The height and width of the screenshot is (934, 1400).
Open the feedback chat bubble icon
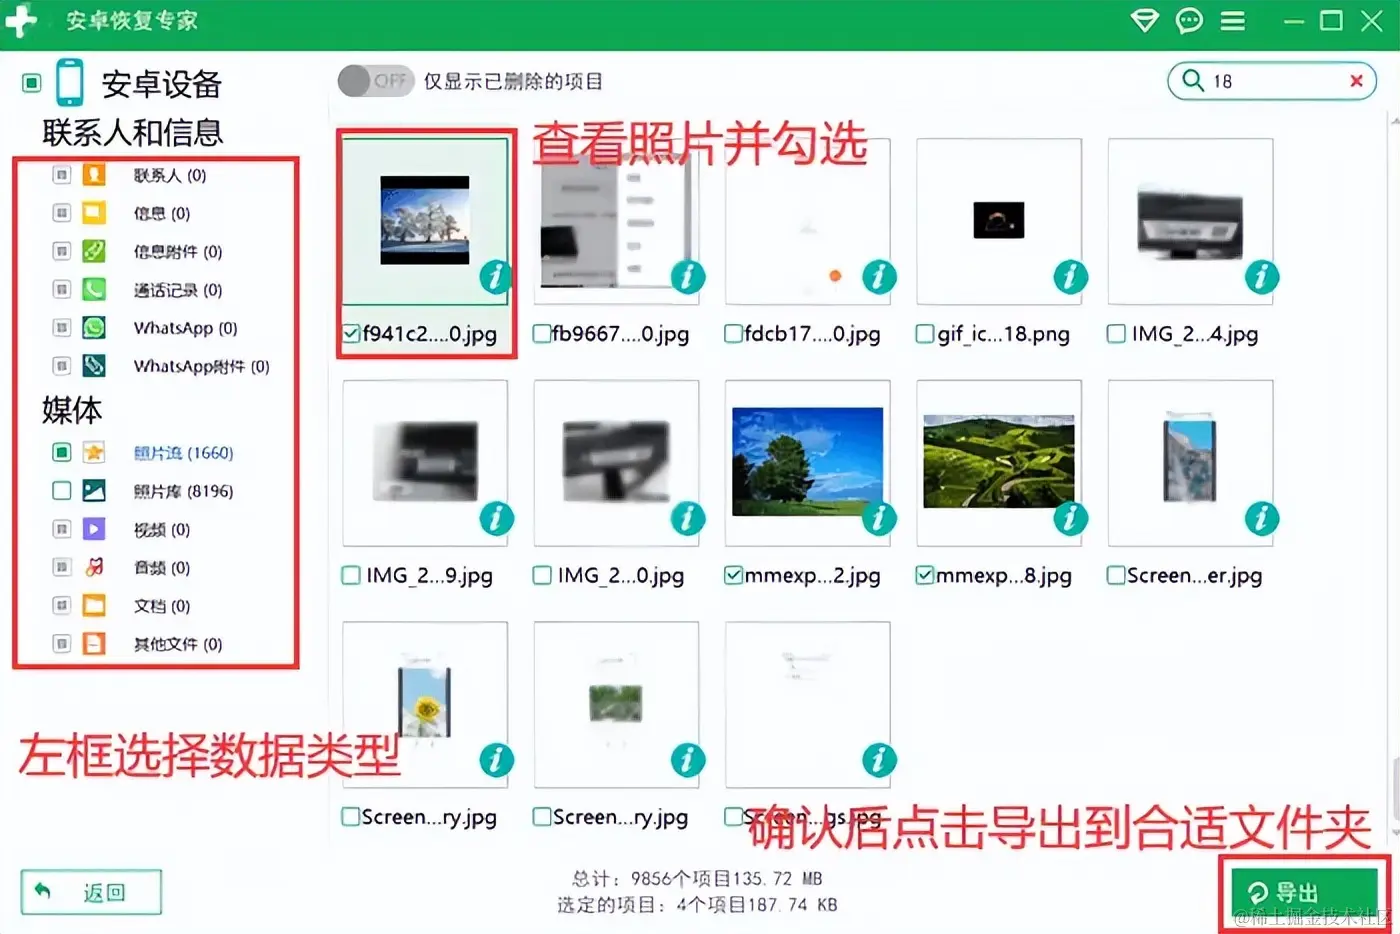1189,21
